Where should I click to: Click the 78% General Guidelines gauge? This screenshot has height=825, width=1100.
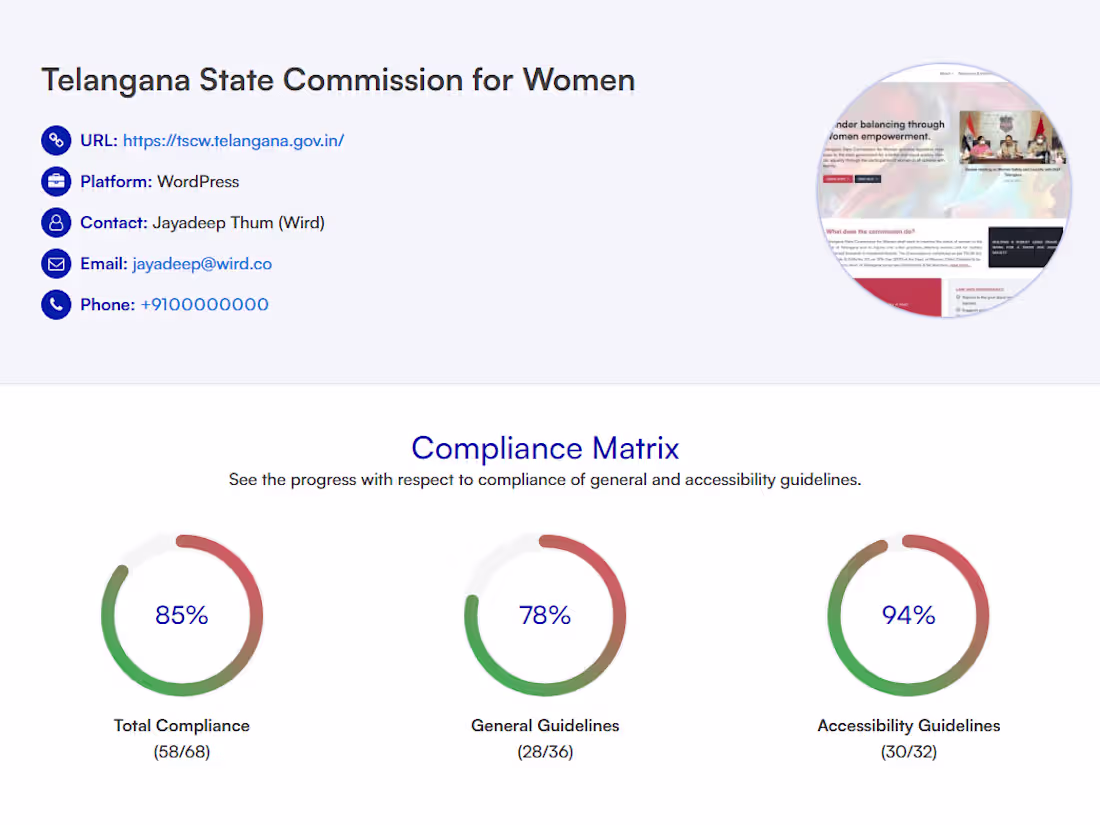(545, 615)
